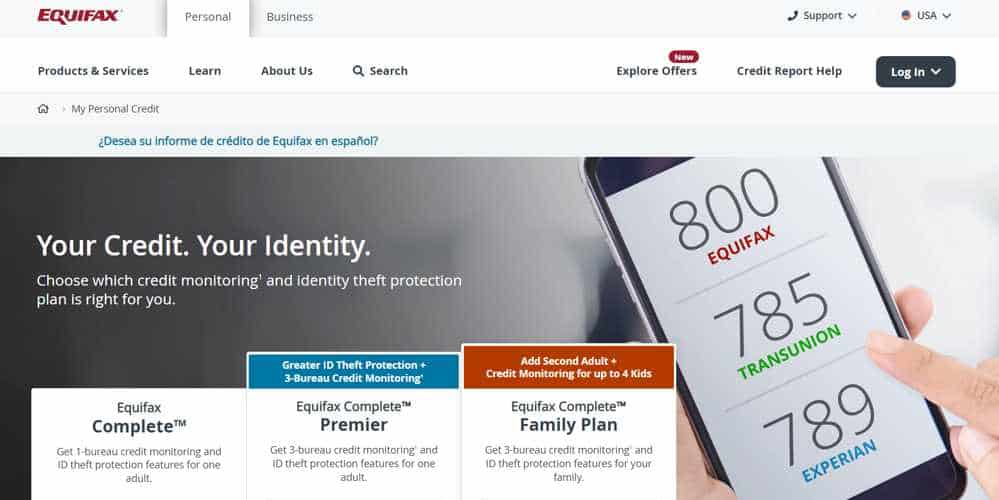999x500 pixels.
Task: Click the My Personal Credit breadcrumb
Action: pos(115,109)
